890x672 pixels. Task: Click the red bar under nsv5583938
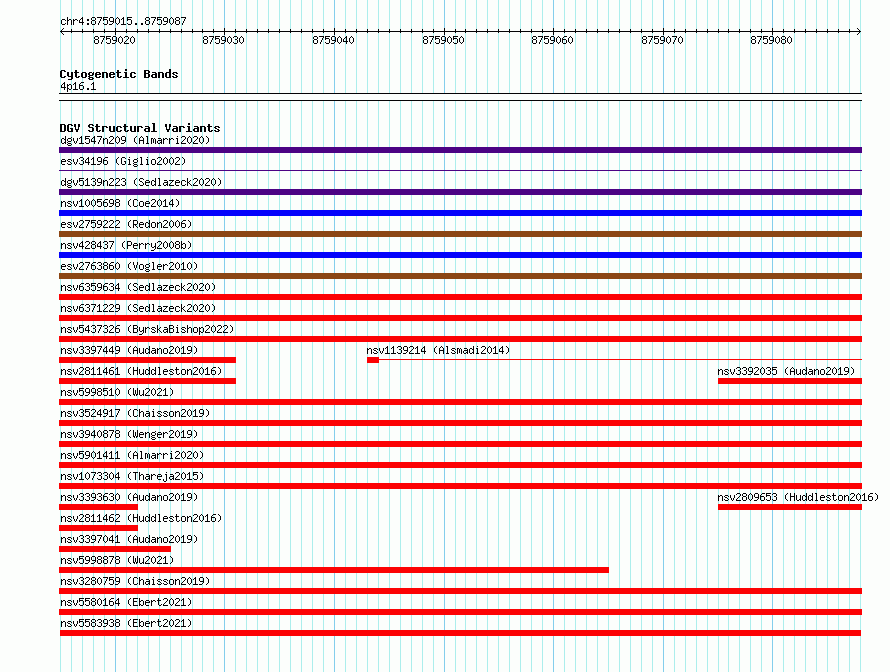point(460,633)
